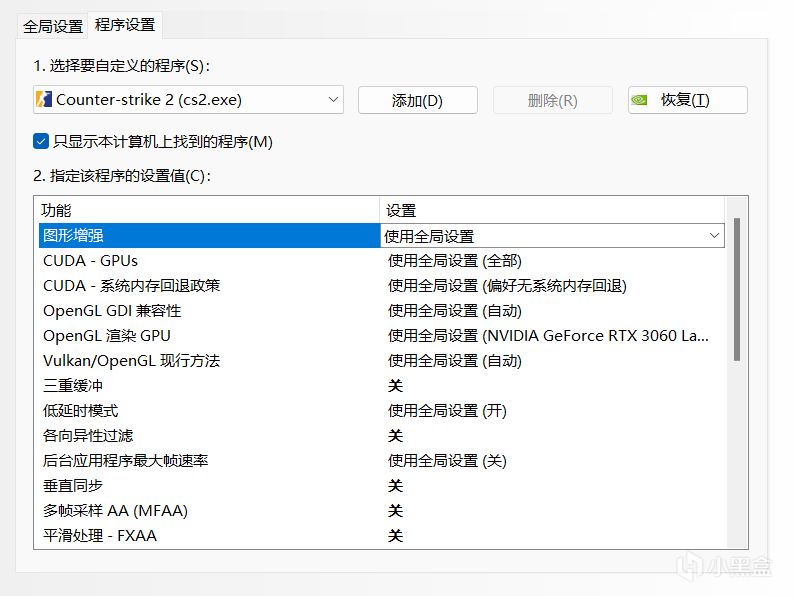Click the settings list vertical scrollbar thumb

click(x=737, y=289)
